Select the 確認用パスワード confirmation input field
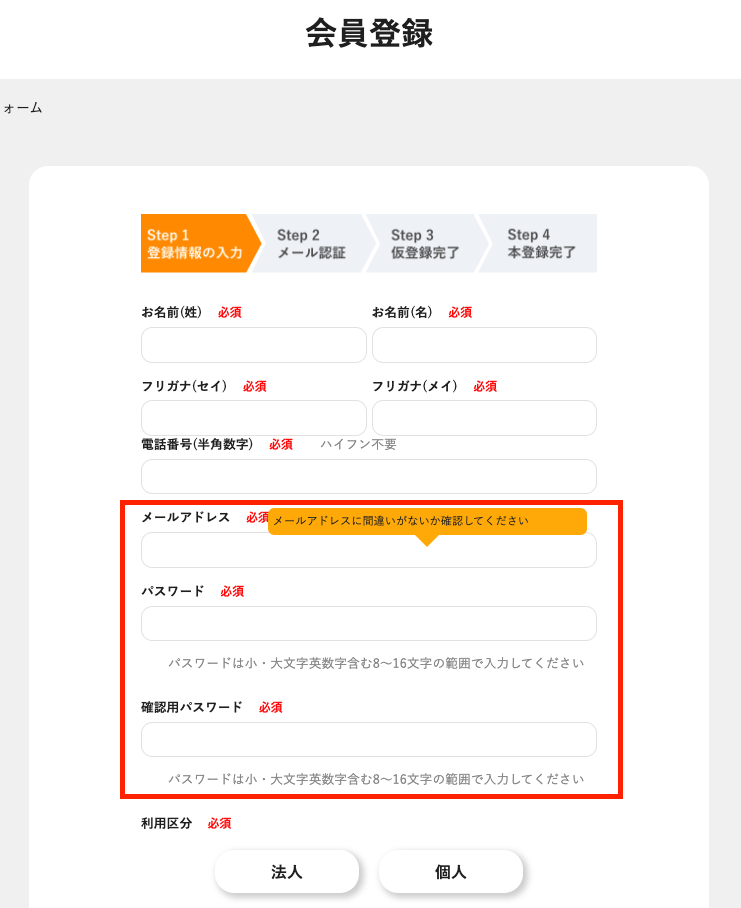 [x=369, y=739]
